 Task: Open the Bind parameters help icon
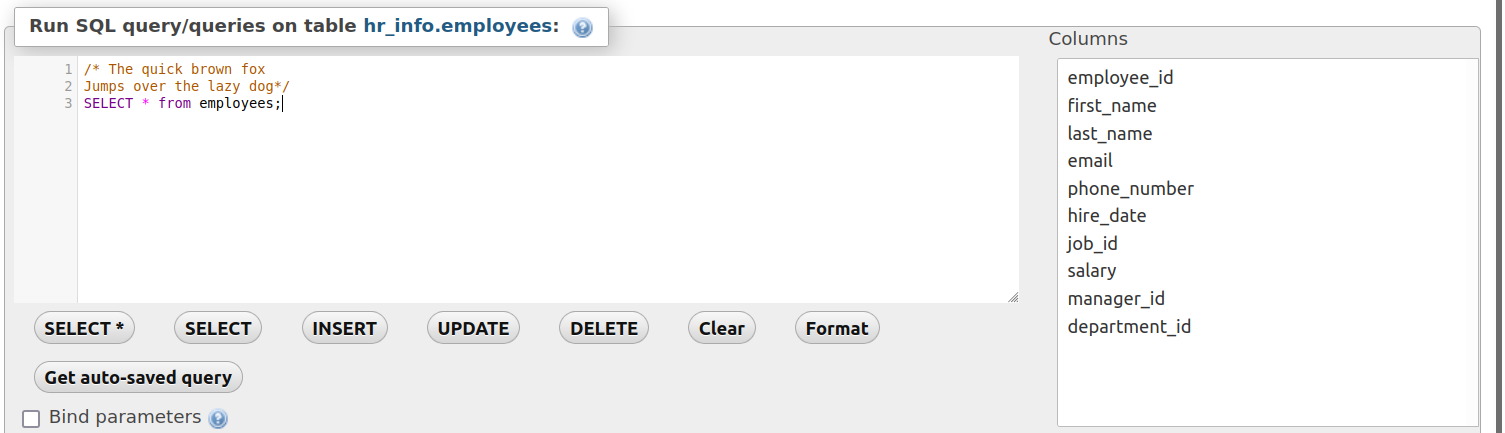coord(218,419)
